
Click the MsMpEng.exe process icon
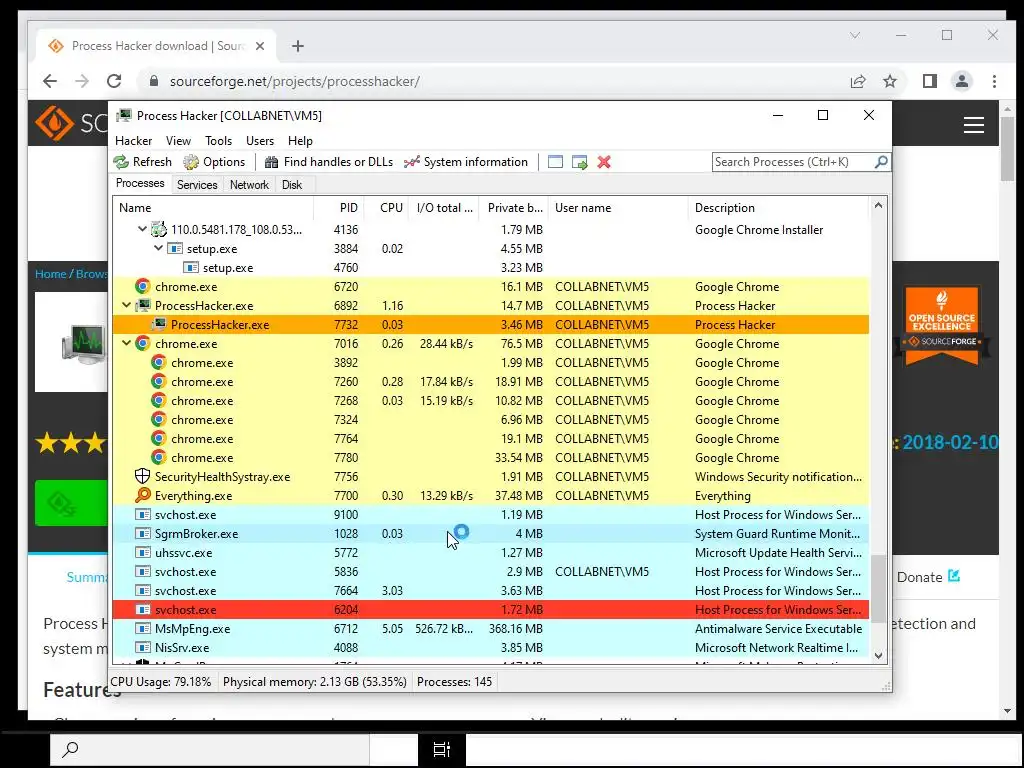click(142, 628)
